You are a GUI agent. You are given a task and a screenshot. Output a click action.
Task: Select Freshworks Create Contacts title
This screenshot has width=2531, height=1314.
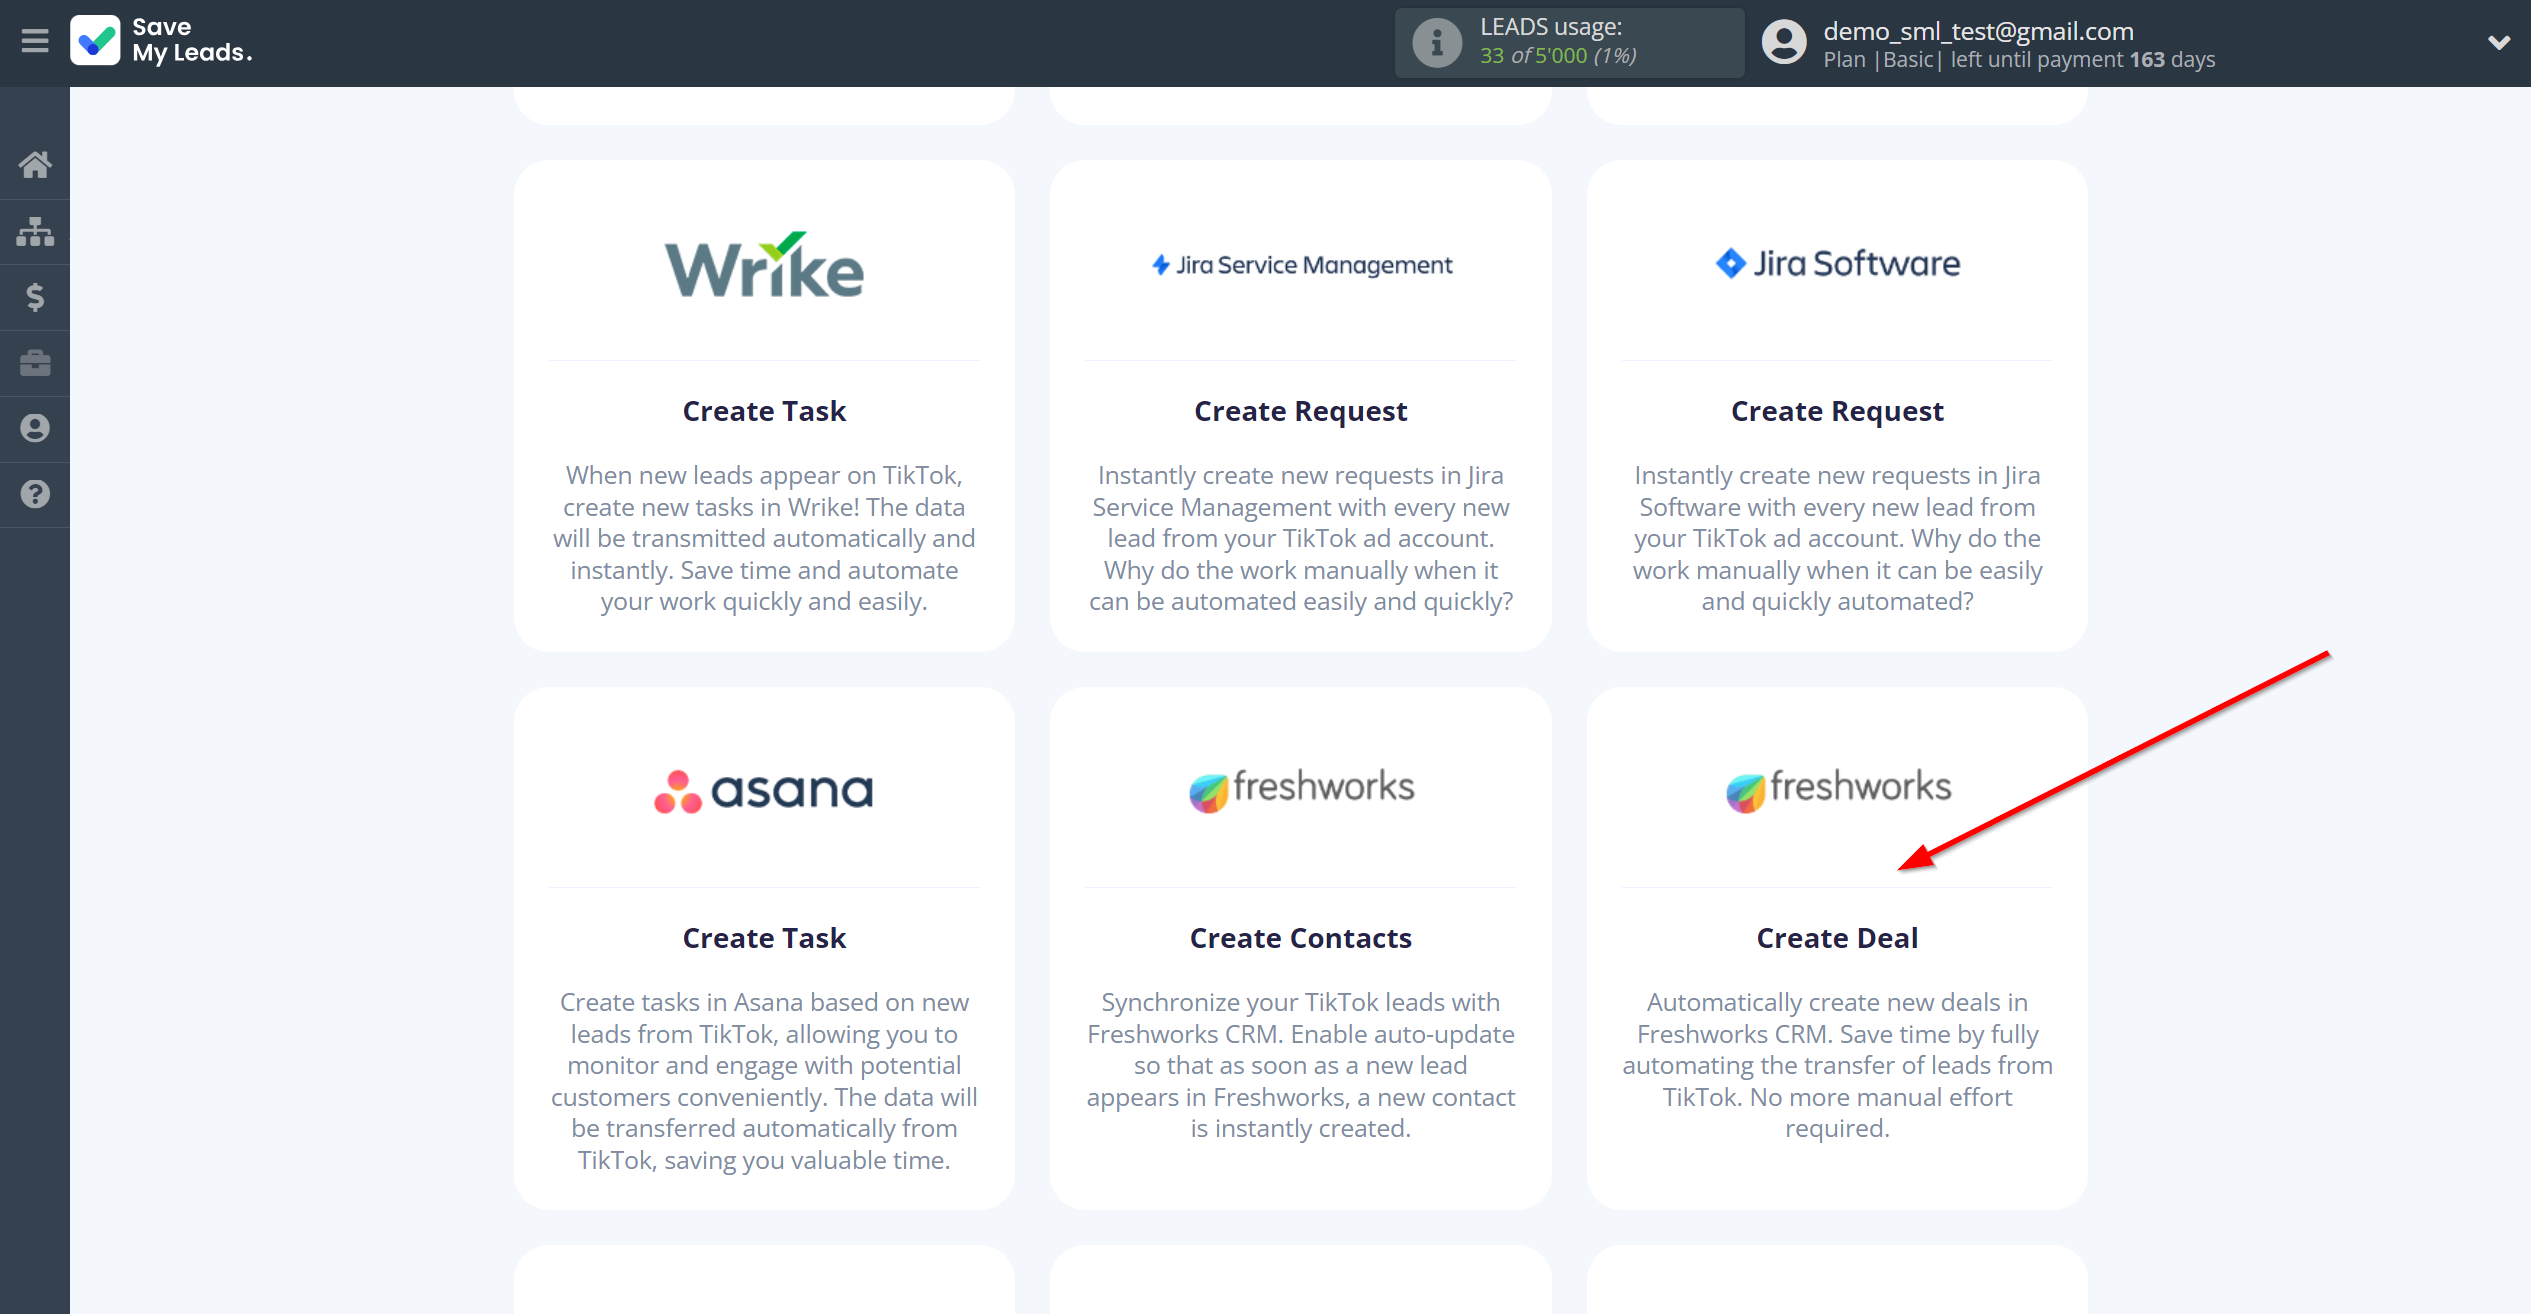pos(1301,938)
